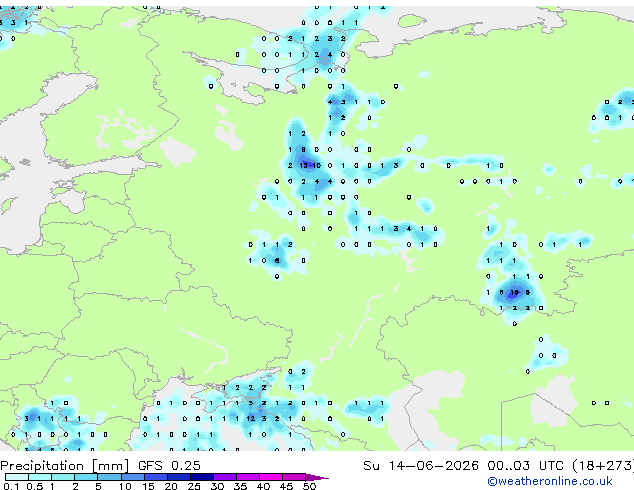This screenshot has width=634, height=490.
Task: Click the legend swatch between 0.1 and 0.5
Action: pos(17,477)
